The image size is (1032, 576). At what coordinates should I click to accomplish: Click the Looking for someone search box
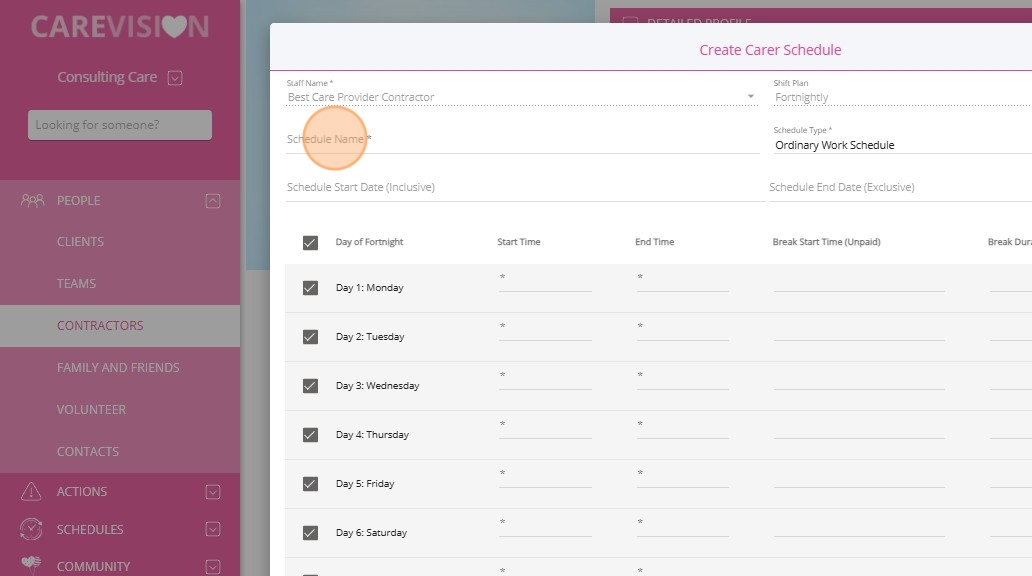[x=120, y=125]
